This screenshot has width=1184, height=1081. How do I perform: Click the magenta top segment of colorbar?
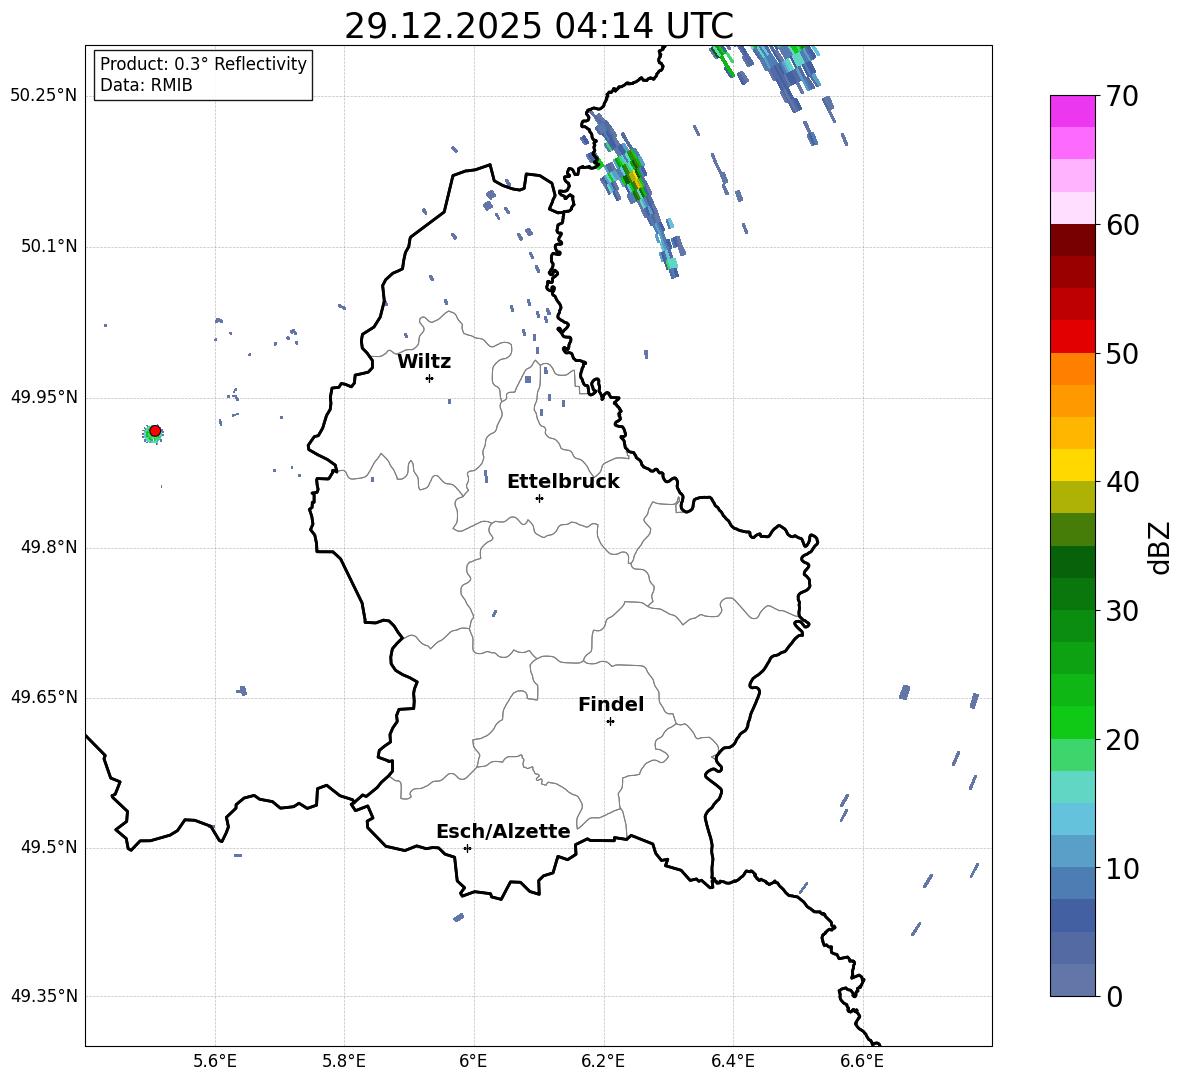tap(1073, 111)
